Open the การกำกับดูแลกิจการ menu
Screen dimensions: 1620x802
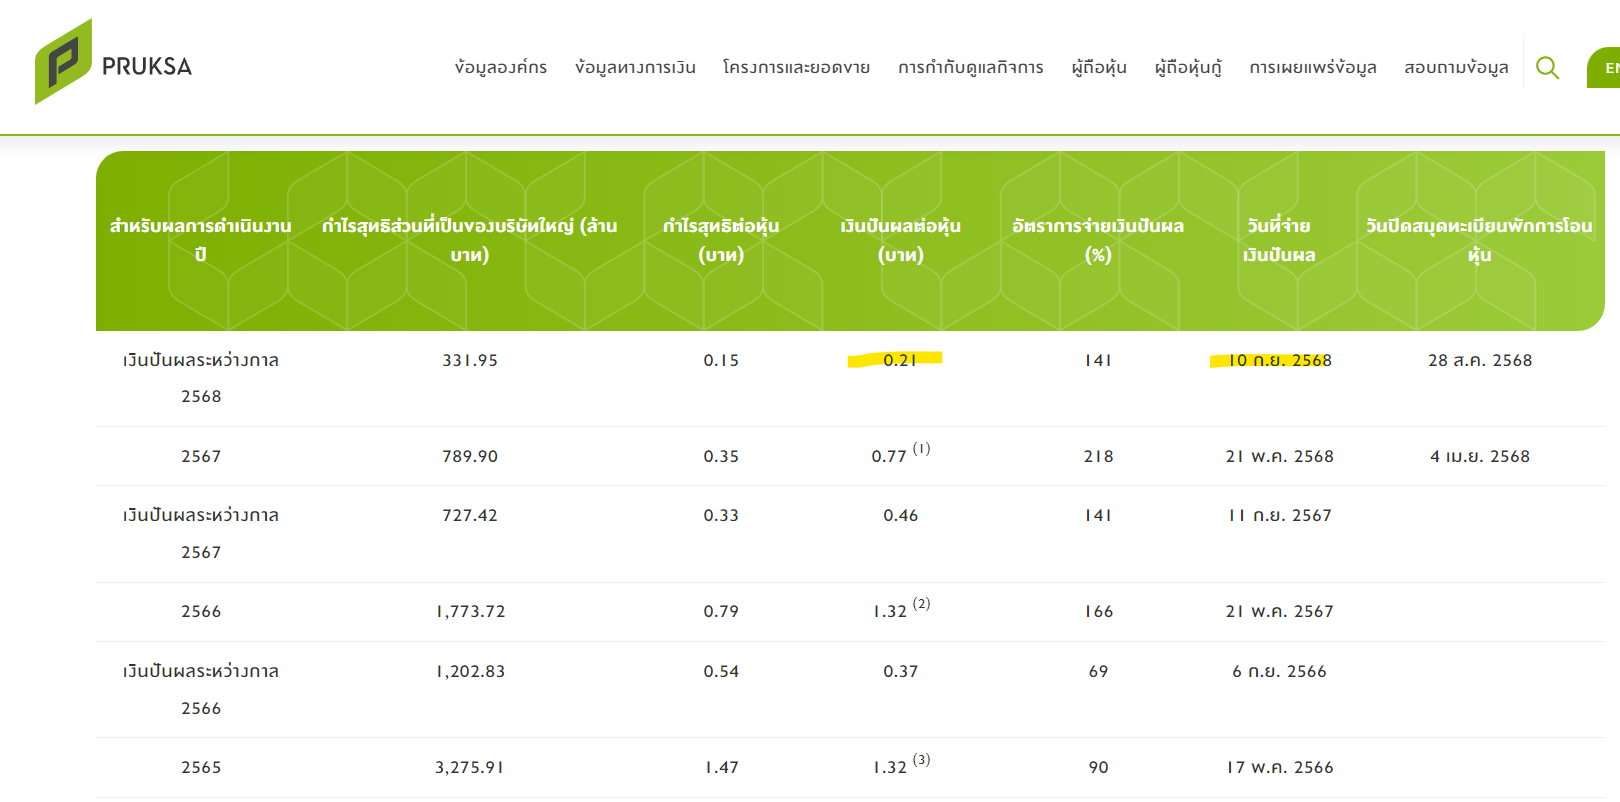point(971,67)
